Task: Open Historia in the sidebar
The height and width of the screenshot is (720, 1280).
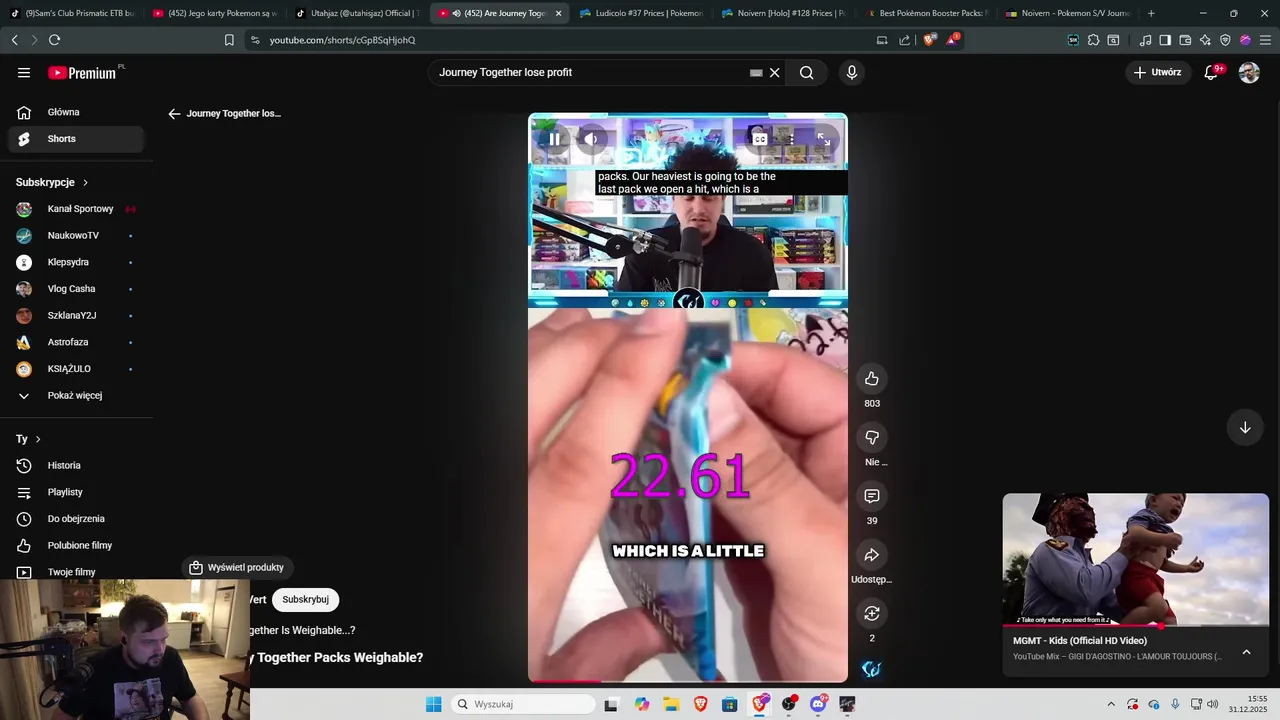Action: pos(76,465)
